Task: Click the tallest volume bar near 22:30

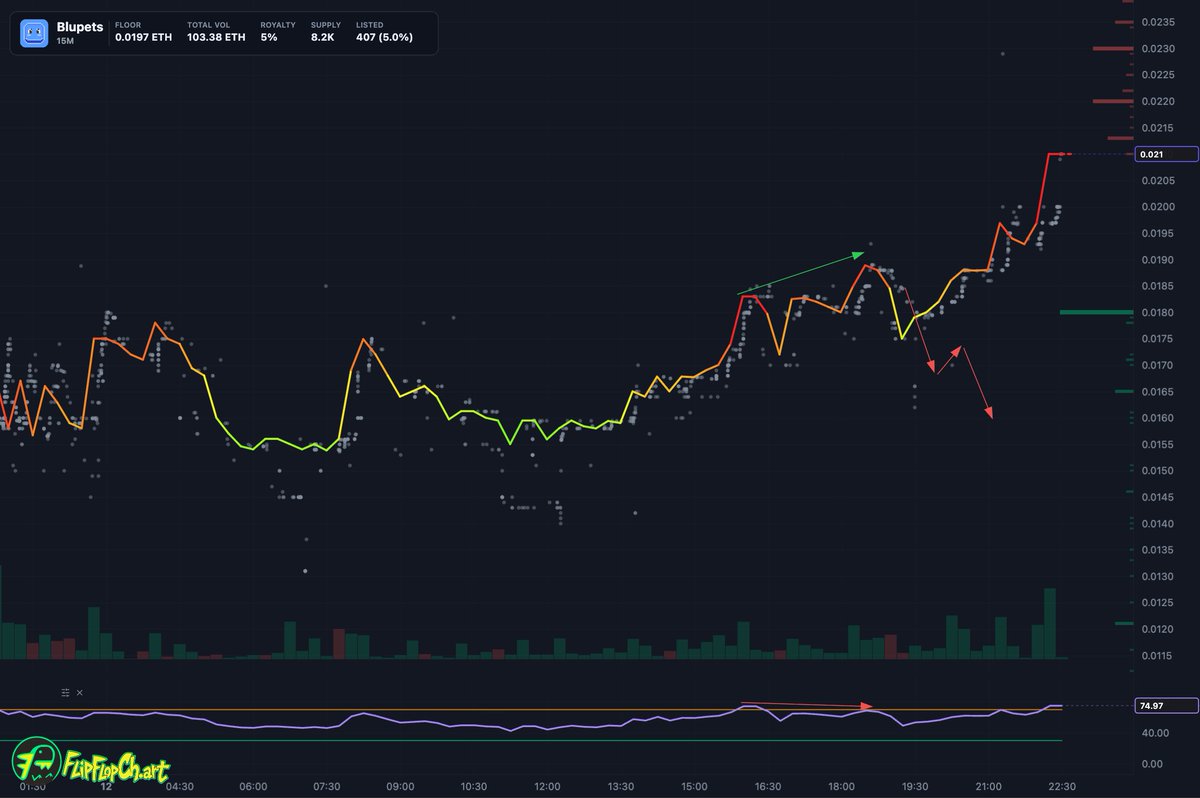Action: pos(1050,623)
